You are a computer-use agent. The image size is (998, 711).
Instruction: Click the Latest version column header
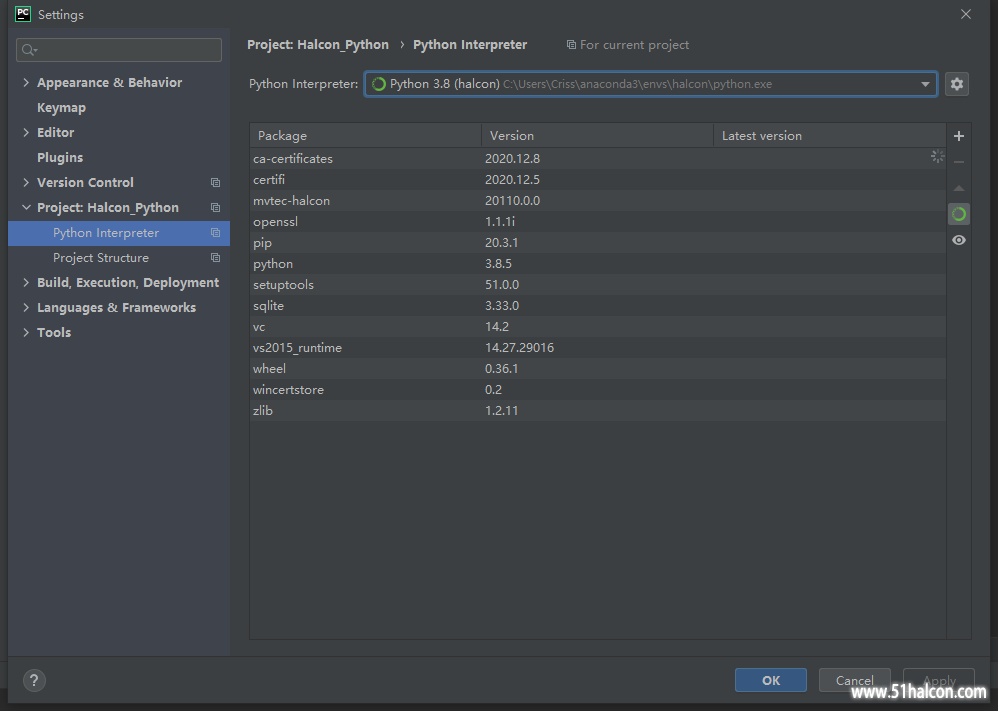coord(829,136)
